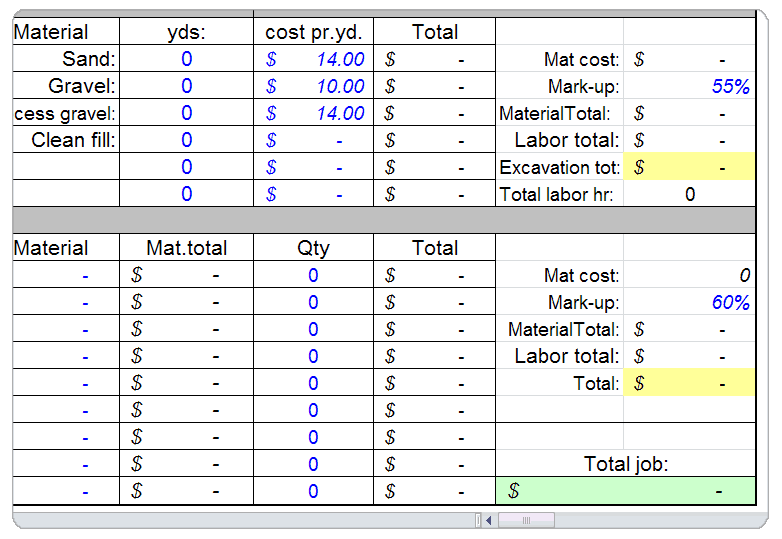This screenshot has width=782, height=539.
Task: Select the Sand cost per yard cell
Action: coord(313,60)
